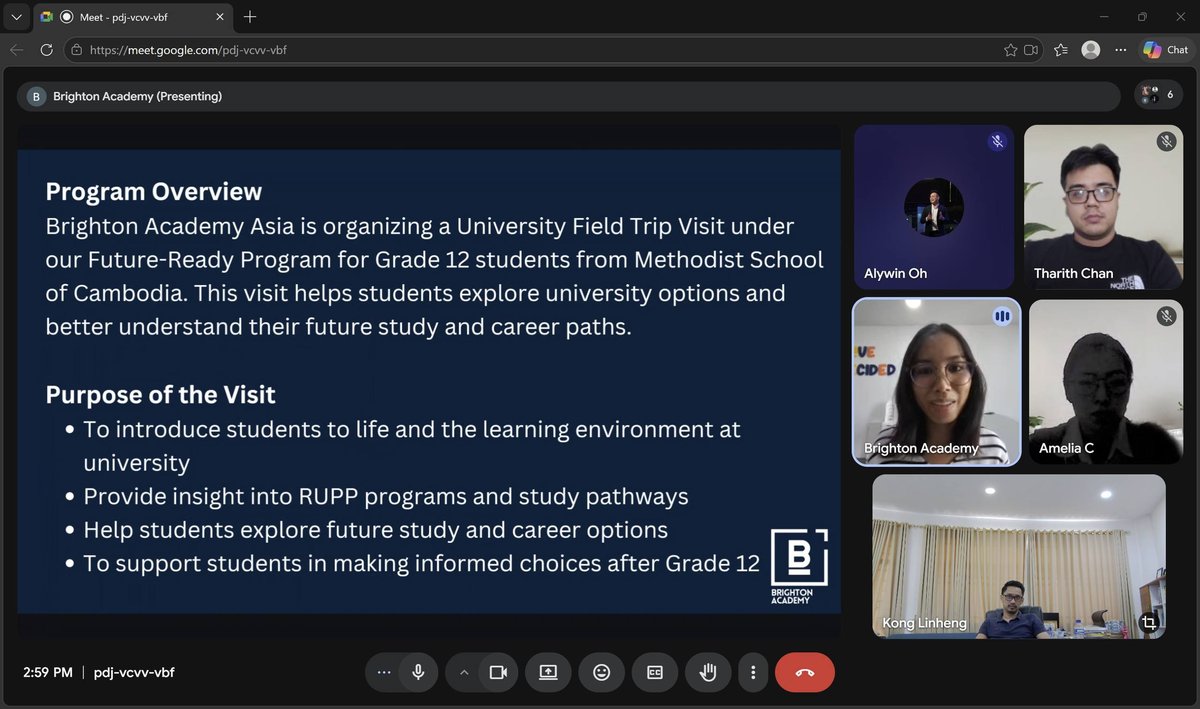Viewport: 1200px width, 709px height.
Task: Open browser favorites list icon
Action: point(1061,49)
